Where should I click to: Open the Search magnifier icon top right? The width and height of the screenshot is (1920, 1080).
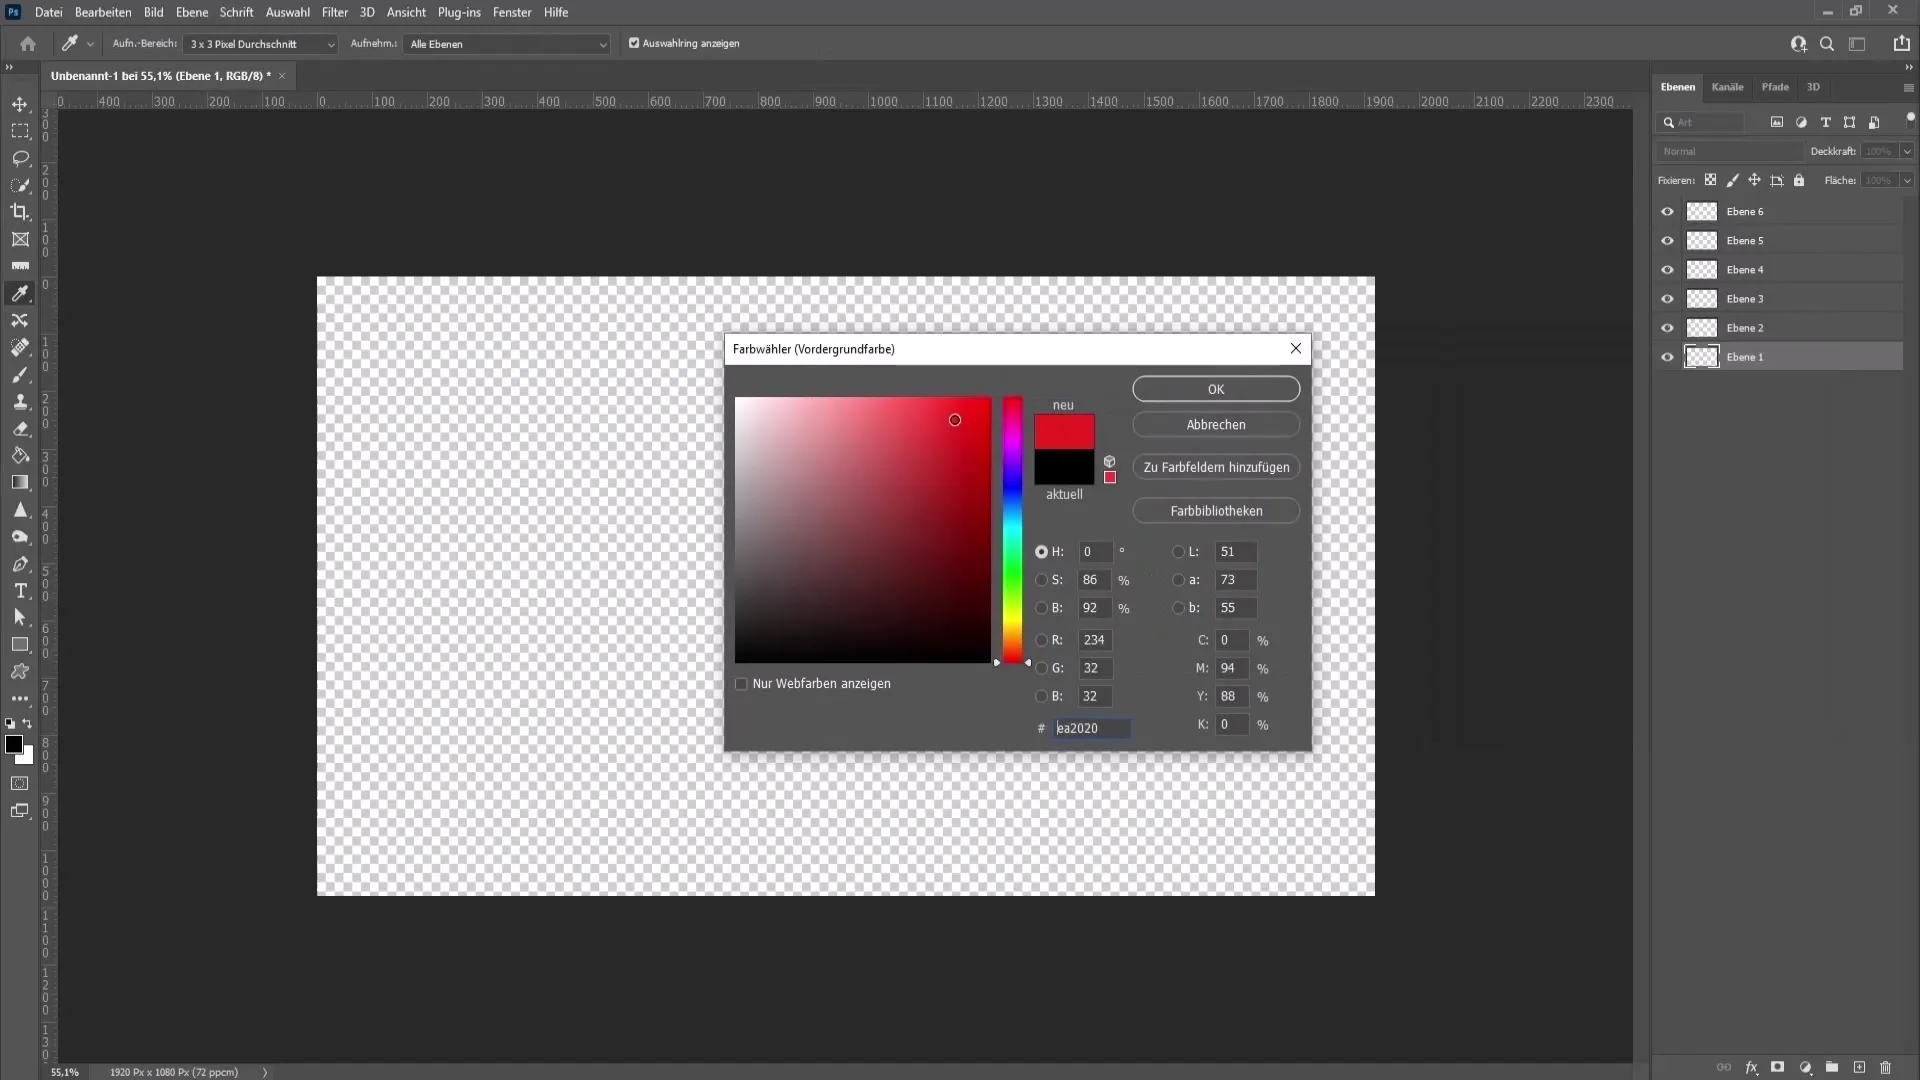(1827, 44)
